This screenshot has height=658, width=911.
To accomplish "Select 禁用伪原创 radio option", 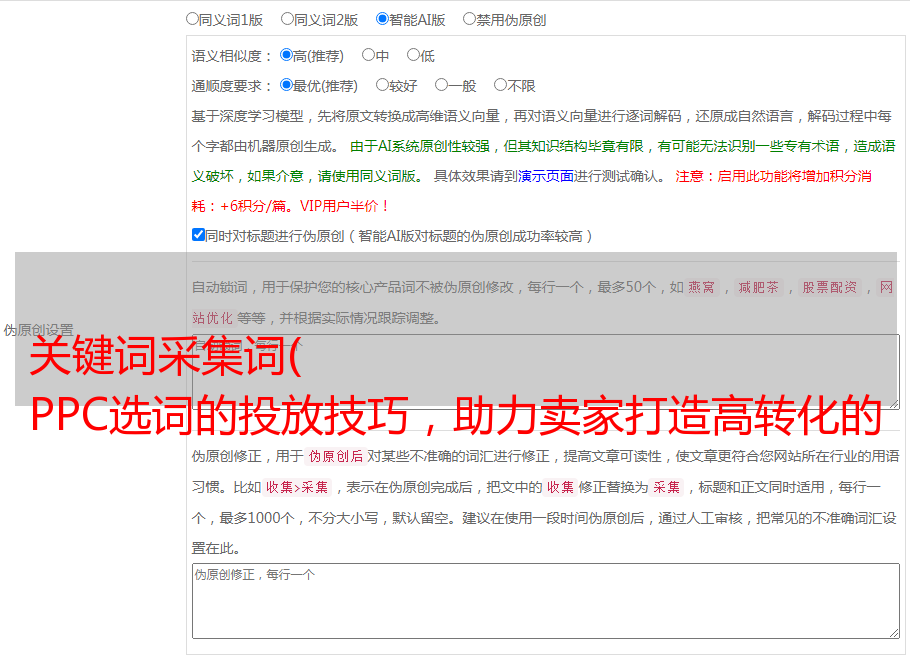I will [469, 19].
